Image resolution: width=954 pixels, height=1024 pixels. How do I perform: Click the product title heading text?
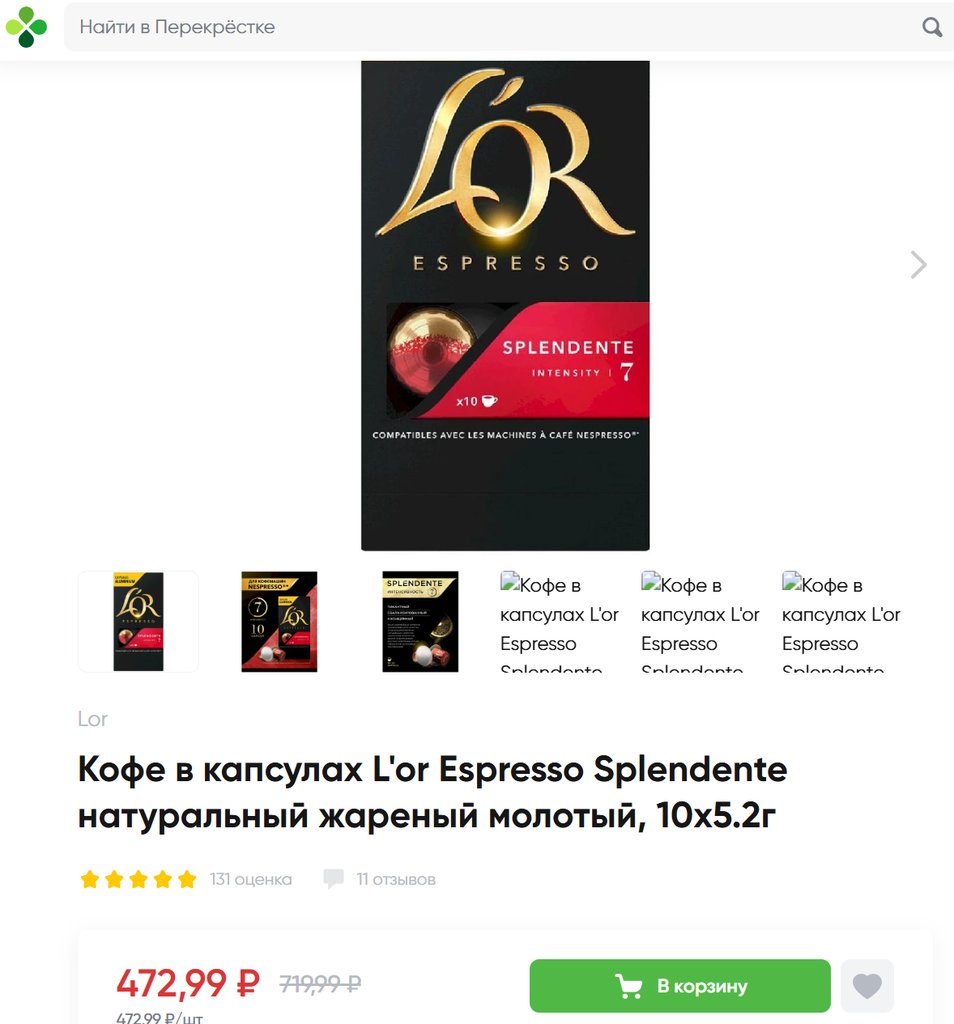[x=432, y=792]
